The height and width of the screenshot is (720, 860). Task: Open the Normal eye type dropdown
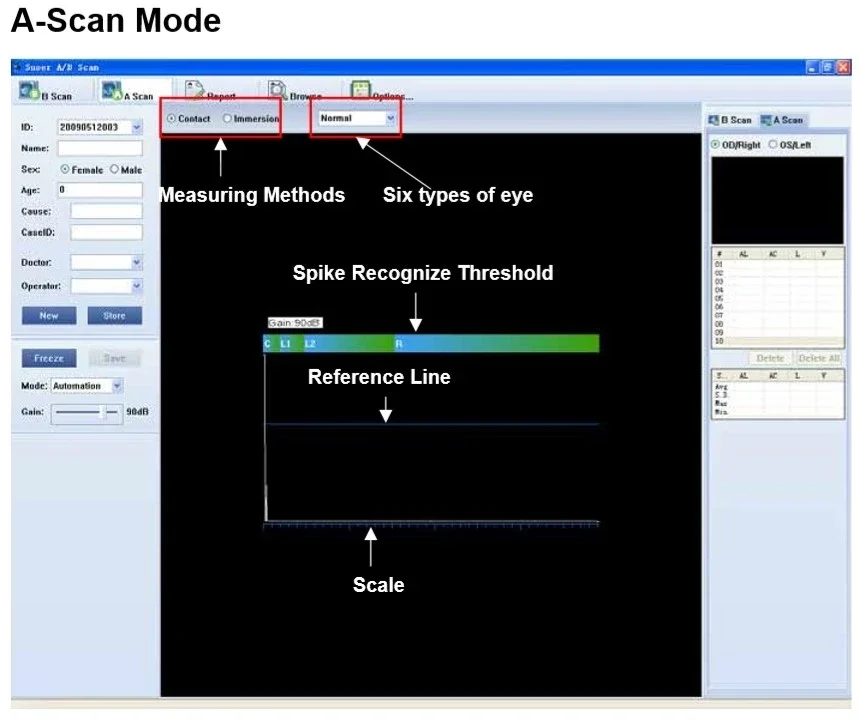point(391,118)
